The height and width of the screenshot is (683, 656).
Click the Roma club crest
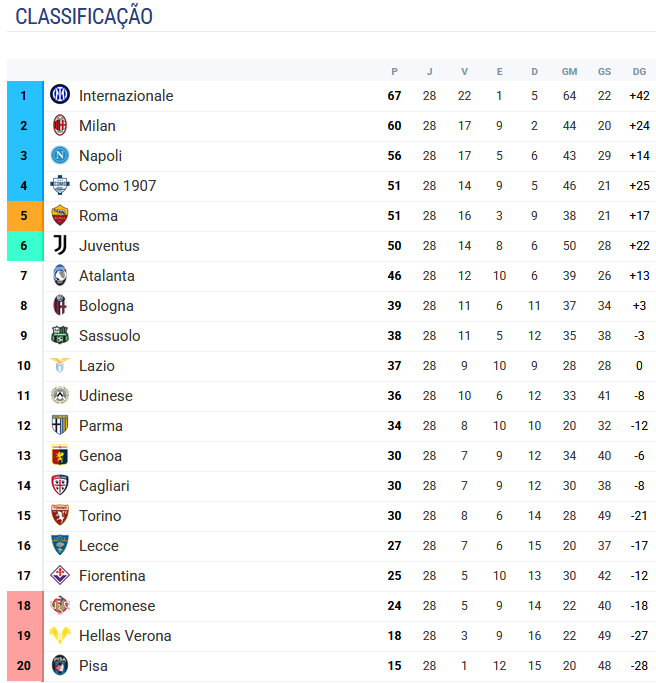(60, 215)
